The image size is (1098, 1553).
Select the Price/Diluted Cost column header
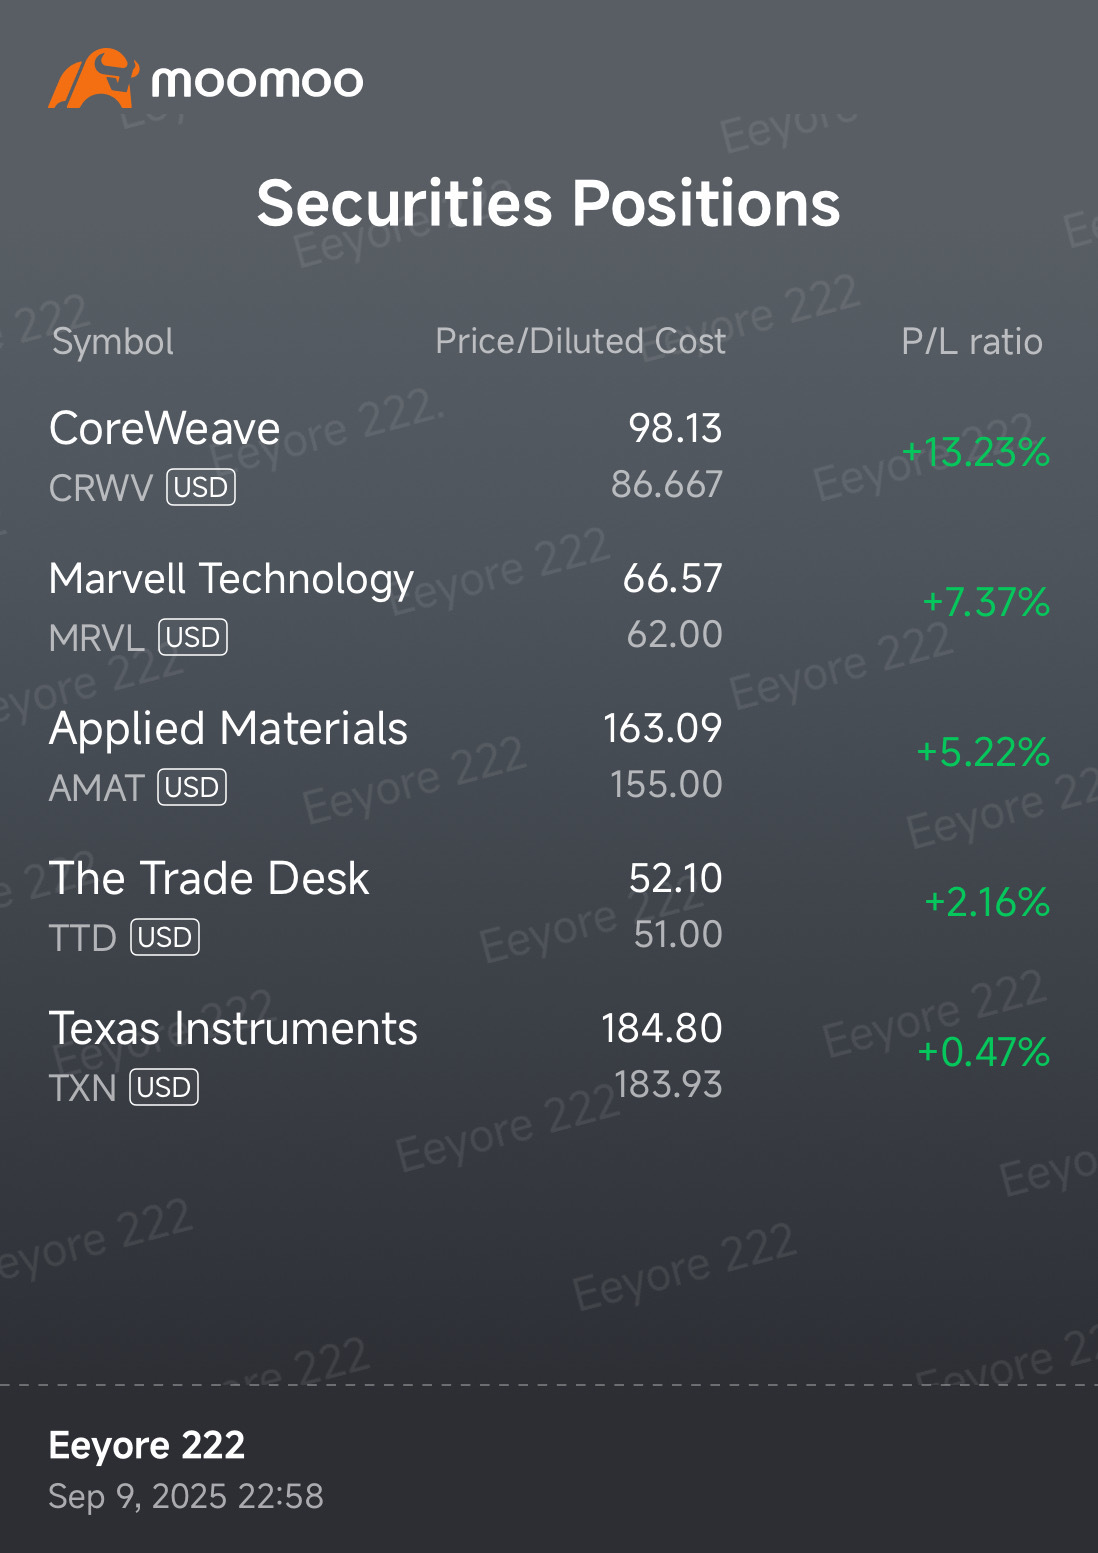point(580,342)
